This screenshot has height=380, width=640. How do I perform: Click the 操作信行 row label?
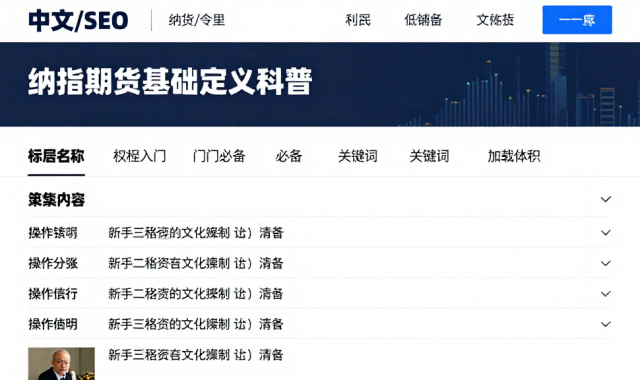(53, 294)
